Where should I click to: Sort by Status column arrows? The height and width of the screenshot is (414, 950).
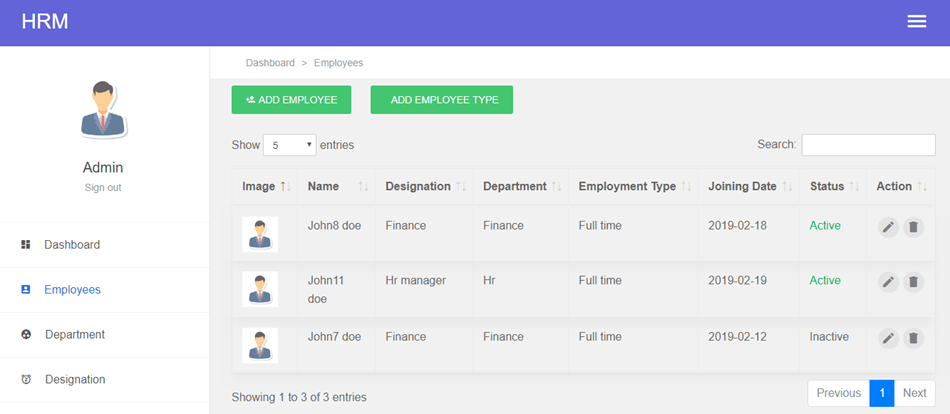pos(854,187)
